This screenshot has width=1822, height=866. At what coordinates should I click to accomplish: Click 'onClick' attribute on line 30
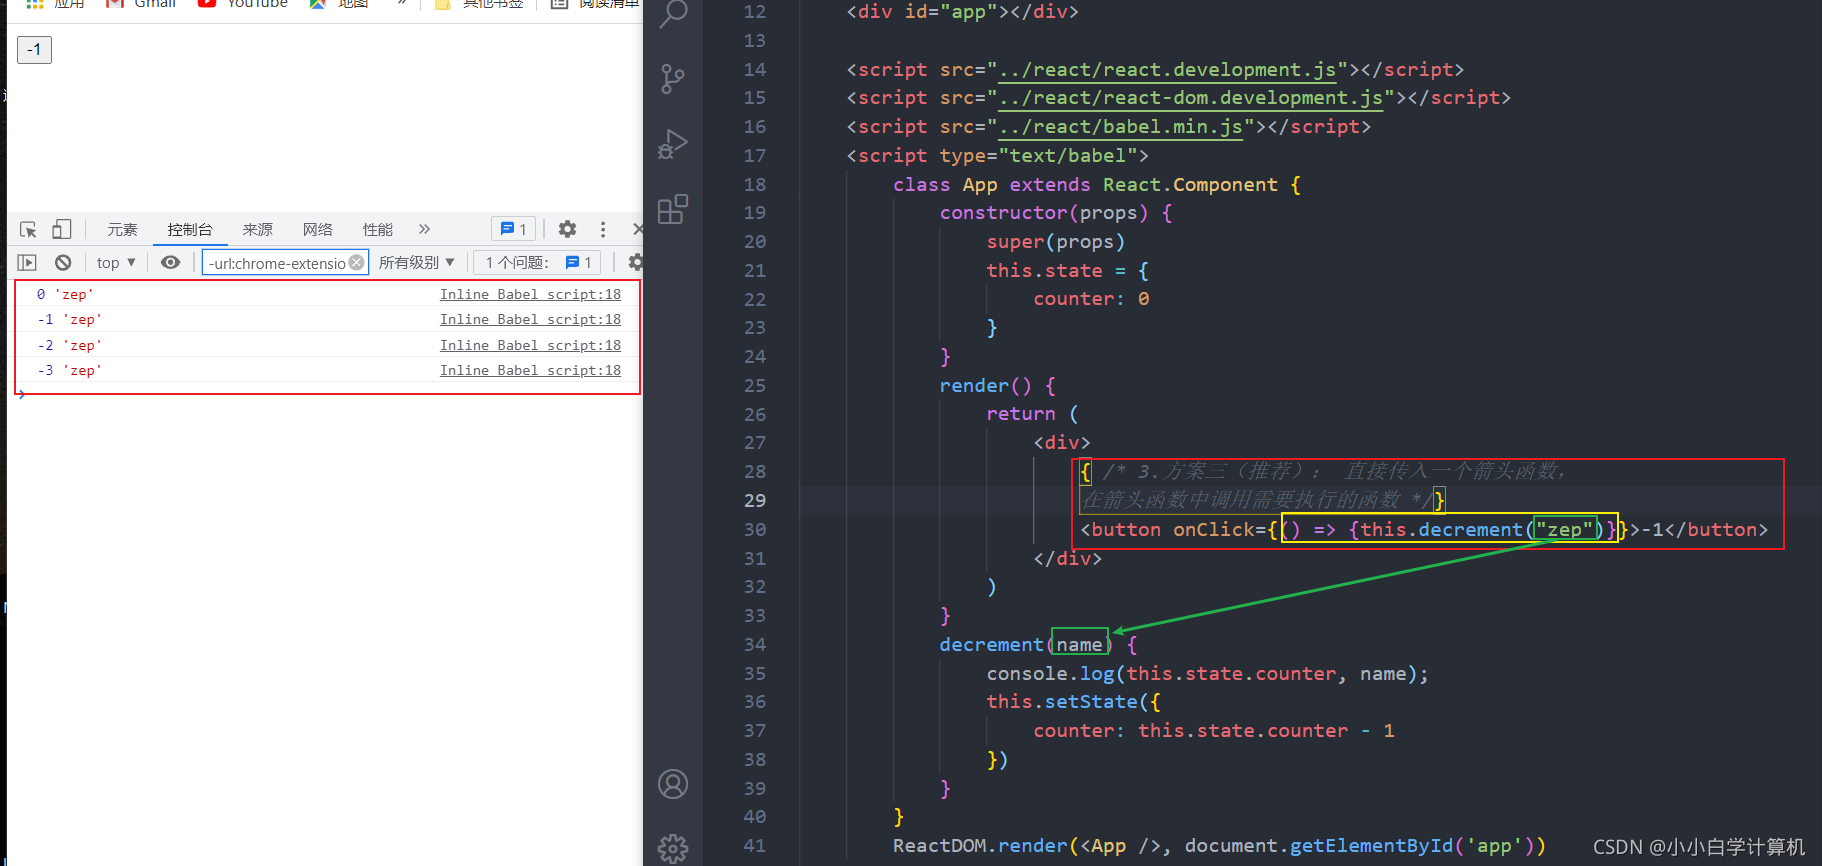(x=1213, y=530)
